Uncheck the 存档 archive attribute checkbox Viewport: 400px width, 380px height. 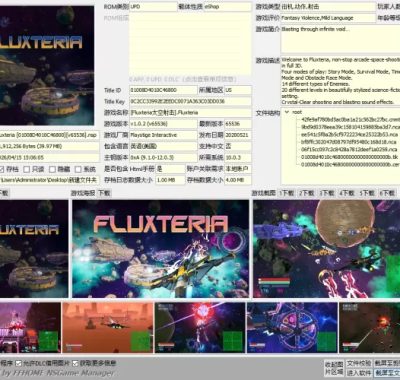(2, 169)
